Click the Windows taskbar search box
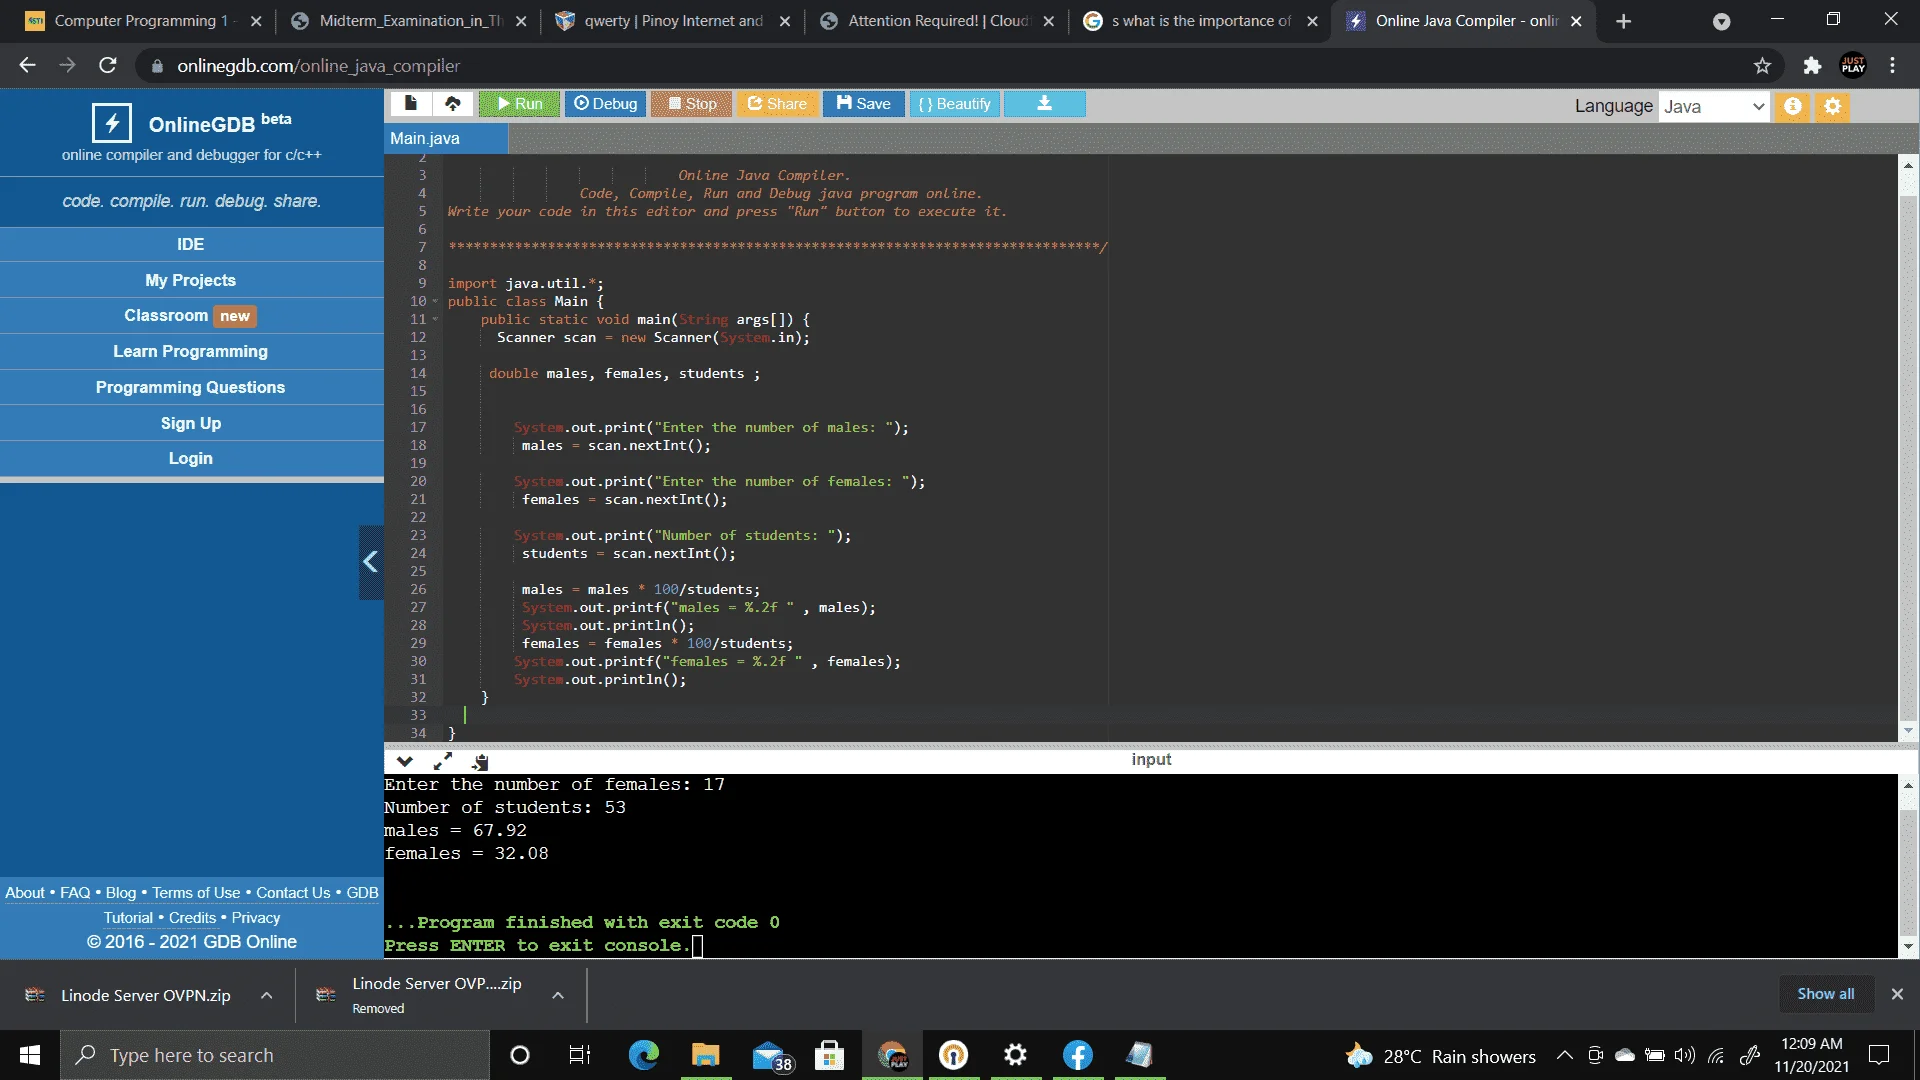This screenshot has height=1080, width=1920. tap(275, 1055)
